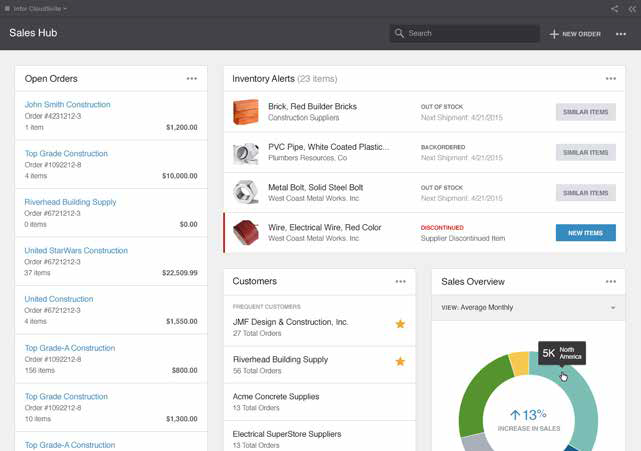
Task: Click the green donut chart segment
Action: [476, 395]
